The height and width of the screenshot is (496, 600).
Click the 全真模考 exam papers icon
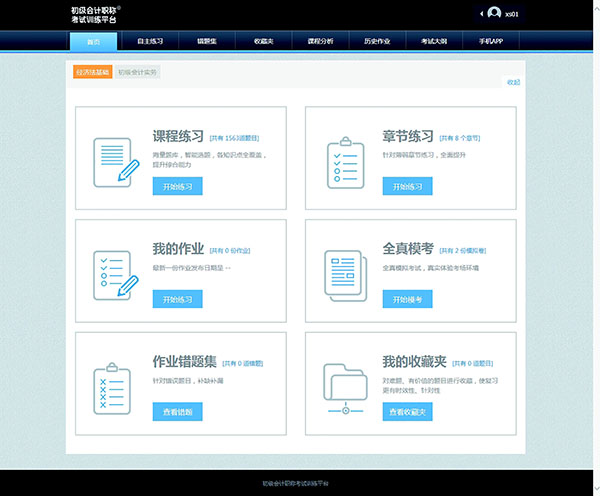point(345,273)
